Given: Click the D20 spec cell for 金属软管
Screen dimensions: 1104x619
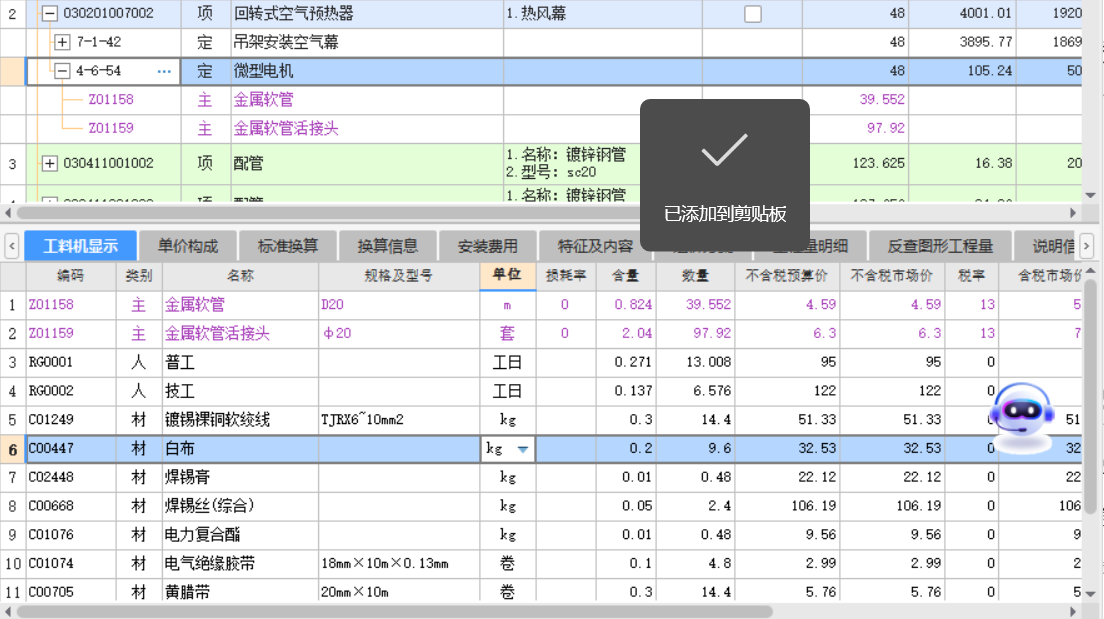Looking at the screenshot, I should click(399, 305).
